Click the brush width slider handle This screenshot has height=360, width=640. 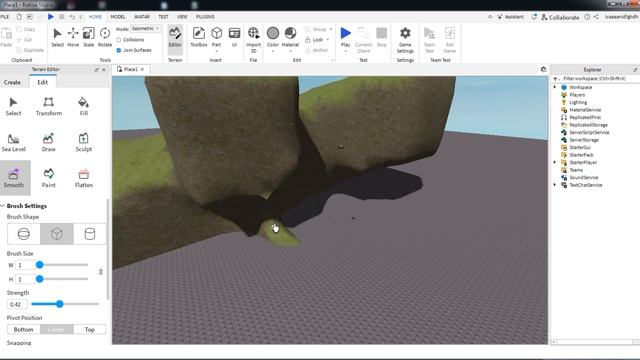tap(40, 265)
